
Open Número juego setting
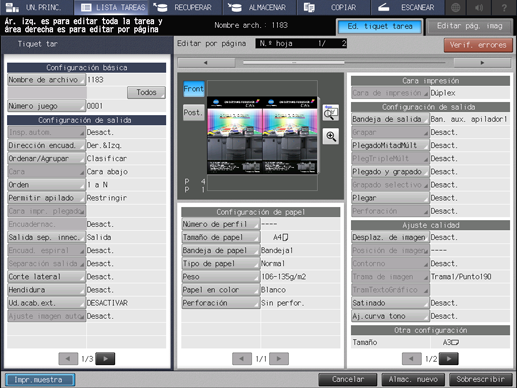pos(47,106)
